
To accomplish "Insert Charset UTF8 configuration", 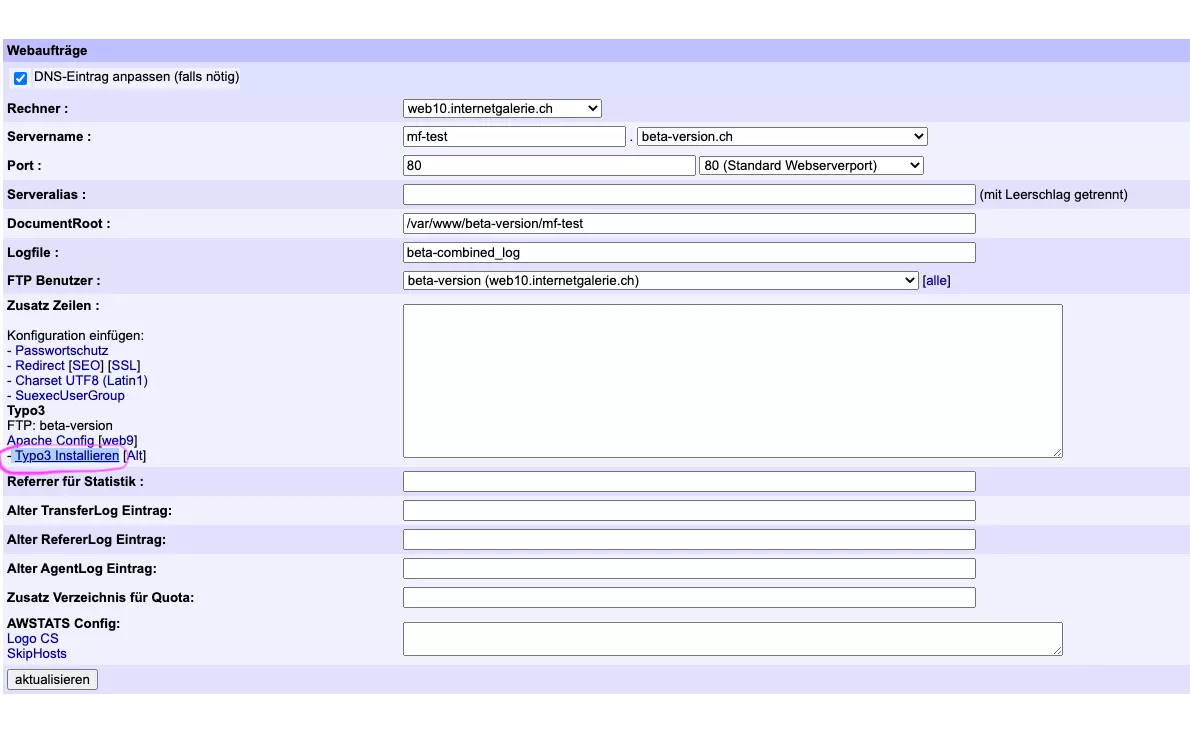I will (x=57, y=381).
